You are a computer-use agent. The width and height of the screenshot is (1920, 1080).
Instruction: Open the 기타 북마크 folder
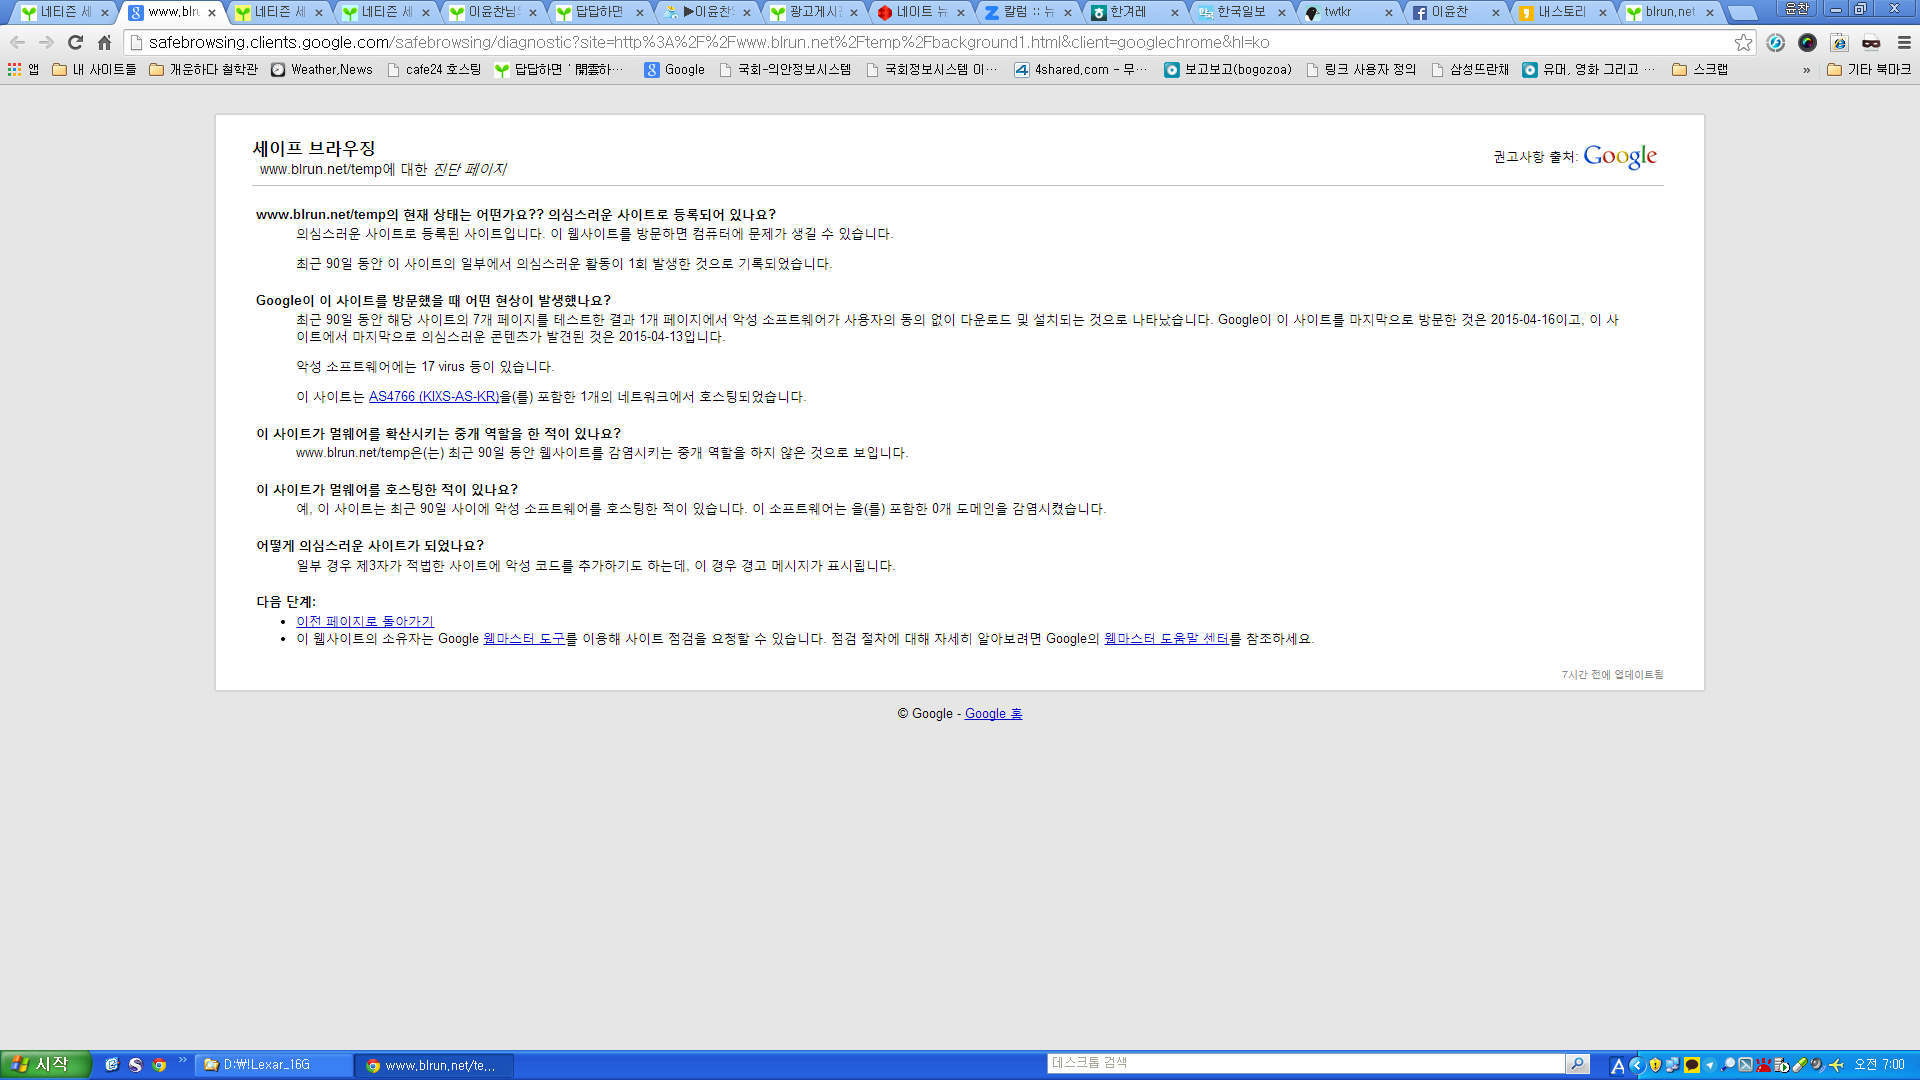[x=1868, y=70]
